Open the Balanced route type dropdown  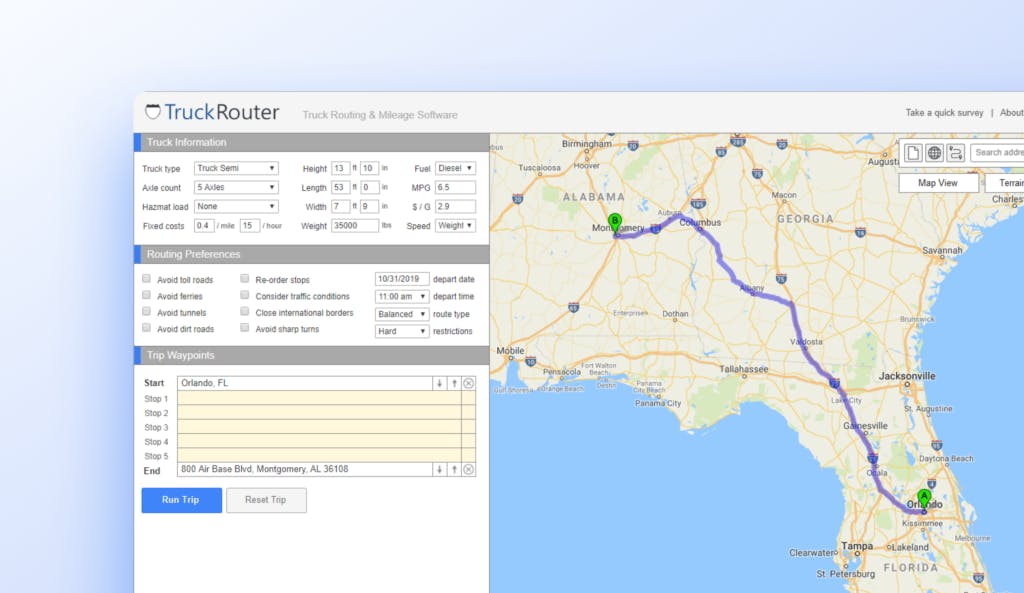402,314
